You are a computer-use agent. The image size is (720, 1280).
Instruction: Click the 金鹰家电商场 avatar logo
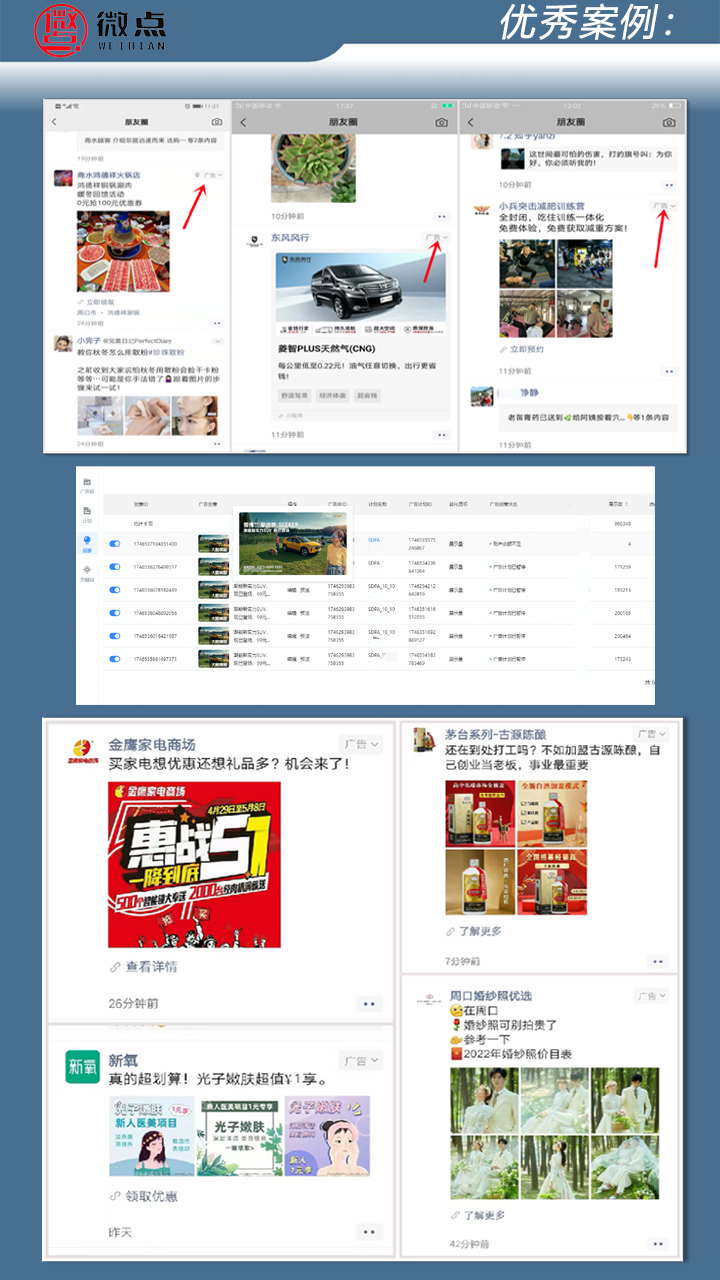(82, 750)
